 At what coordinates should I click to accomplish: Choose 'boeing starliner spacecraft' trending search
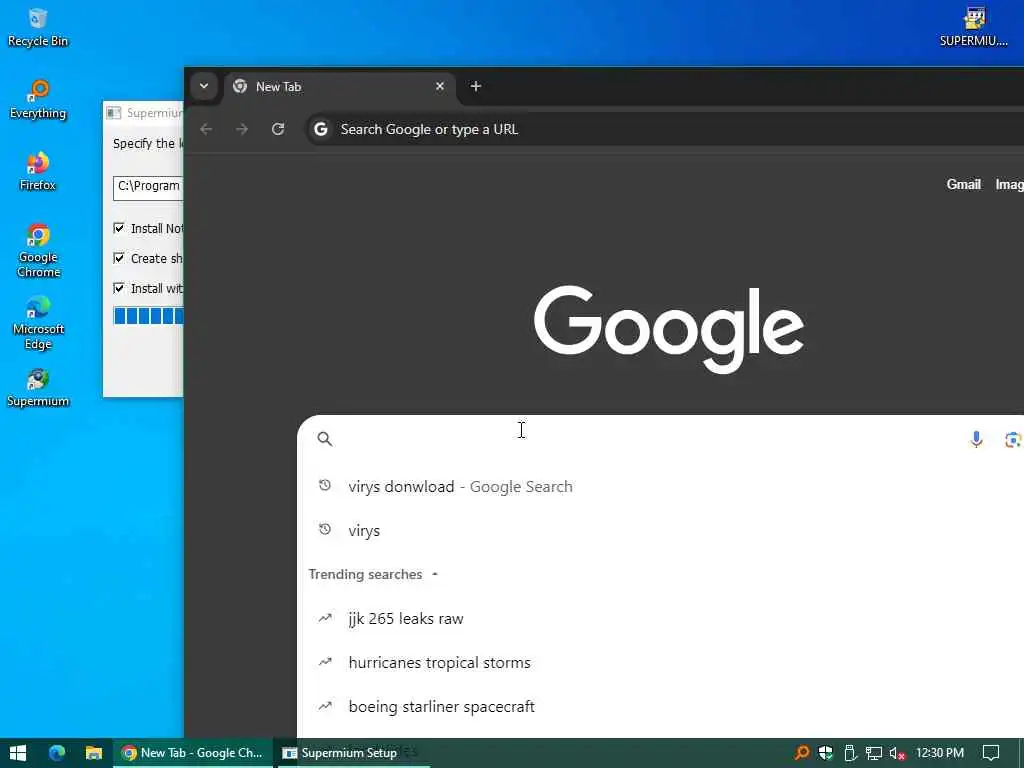[x=660, y=706]
